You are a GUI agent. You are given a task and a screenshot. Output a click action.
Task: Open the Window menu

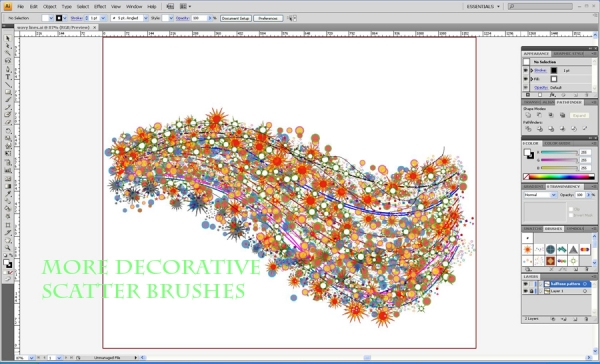134,7
